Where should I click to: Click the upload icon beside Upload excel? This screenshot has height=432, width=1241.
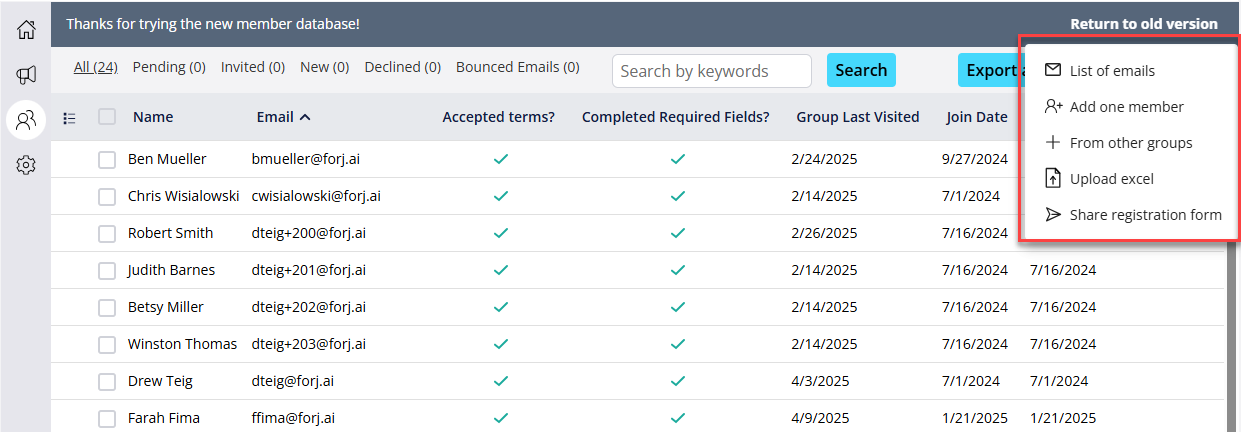1052,178
